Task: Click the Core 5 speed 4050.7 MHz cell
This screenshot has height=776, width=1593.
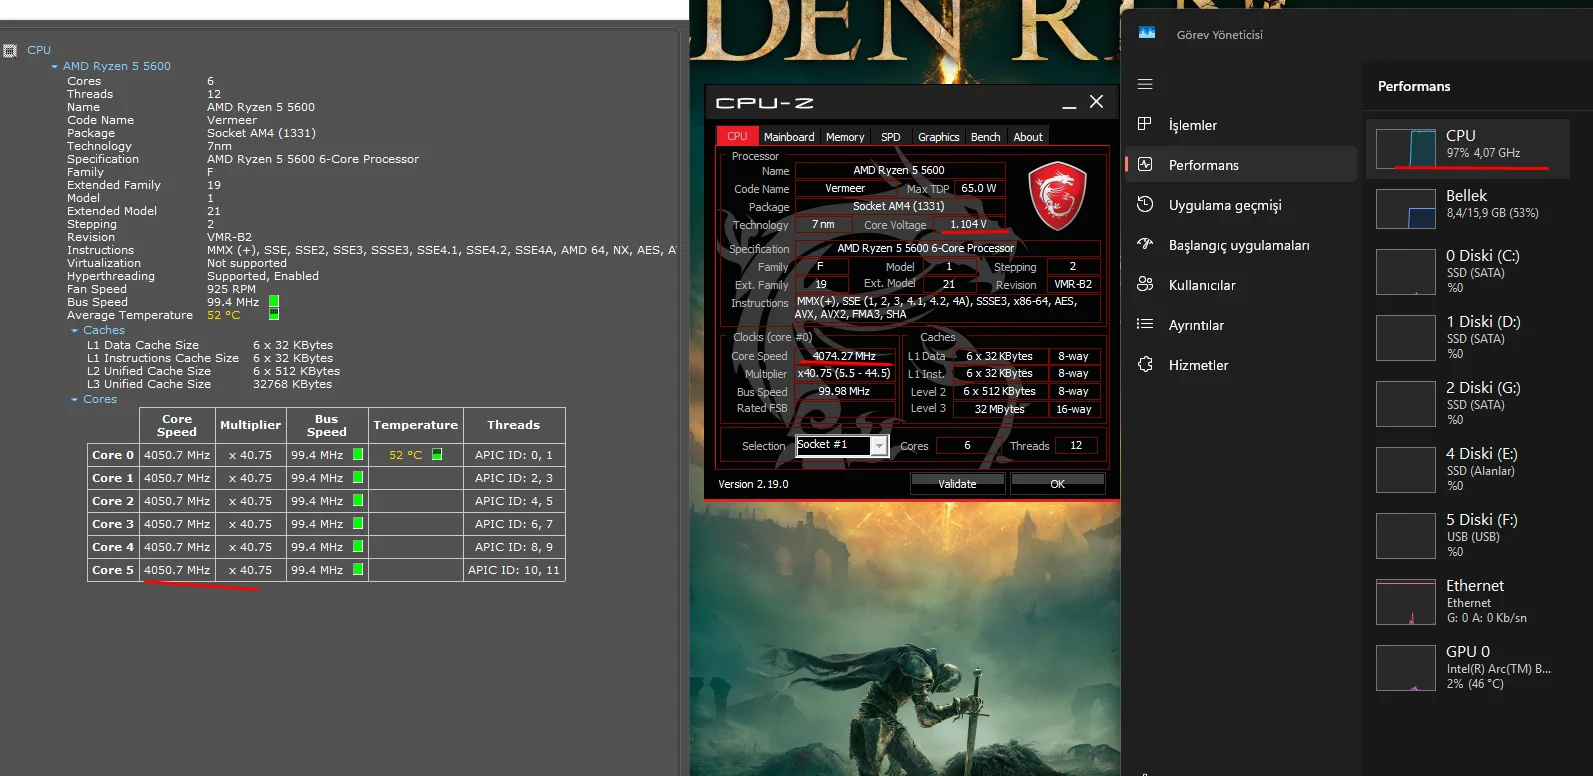Action: click(177, 570)
